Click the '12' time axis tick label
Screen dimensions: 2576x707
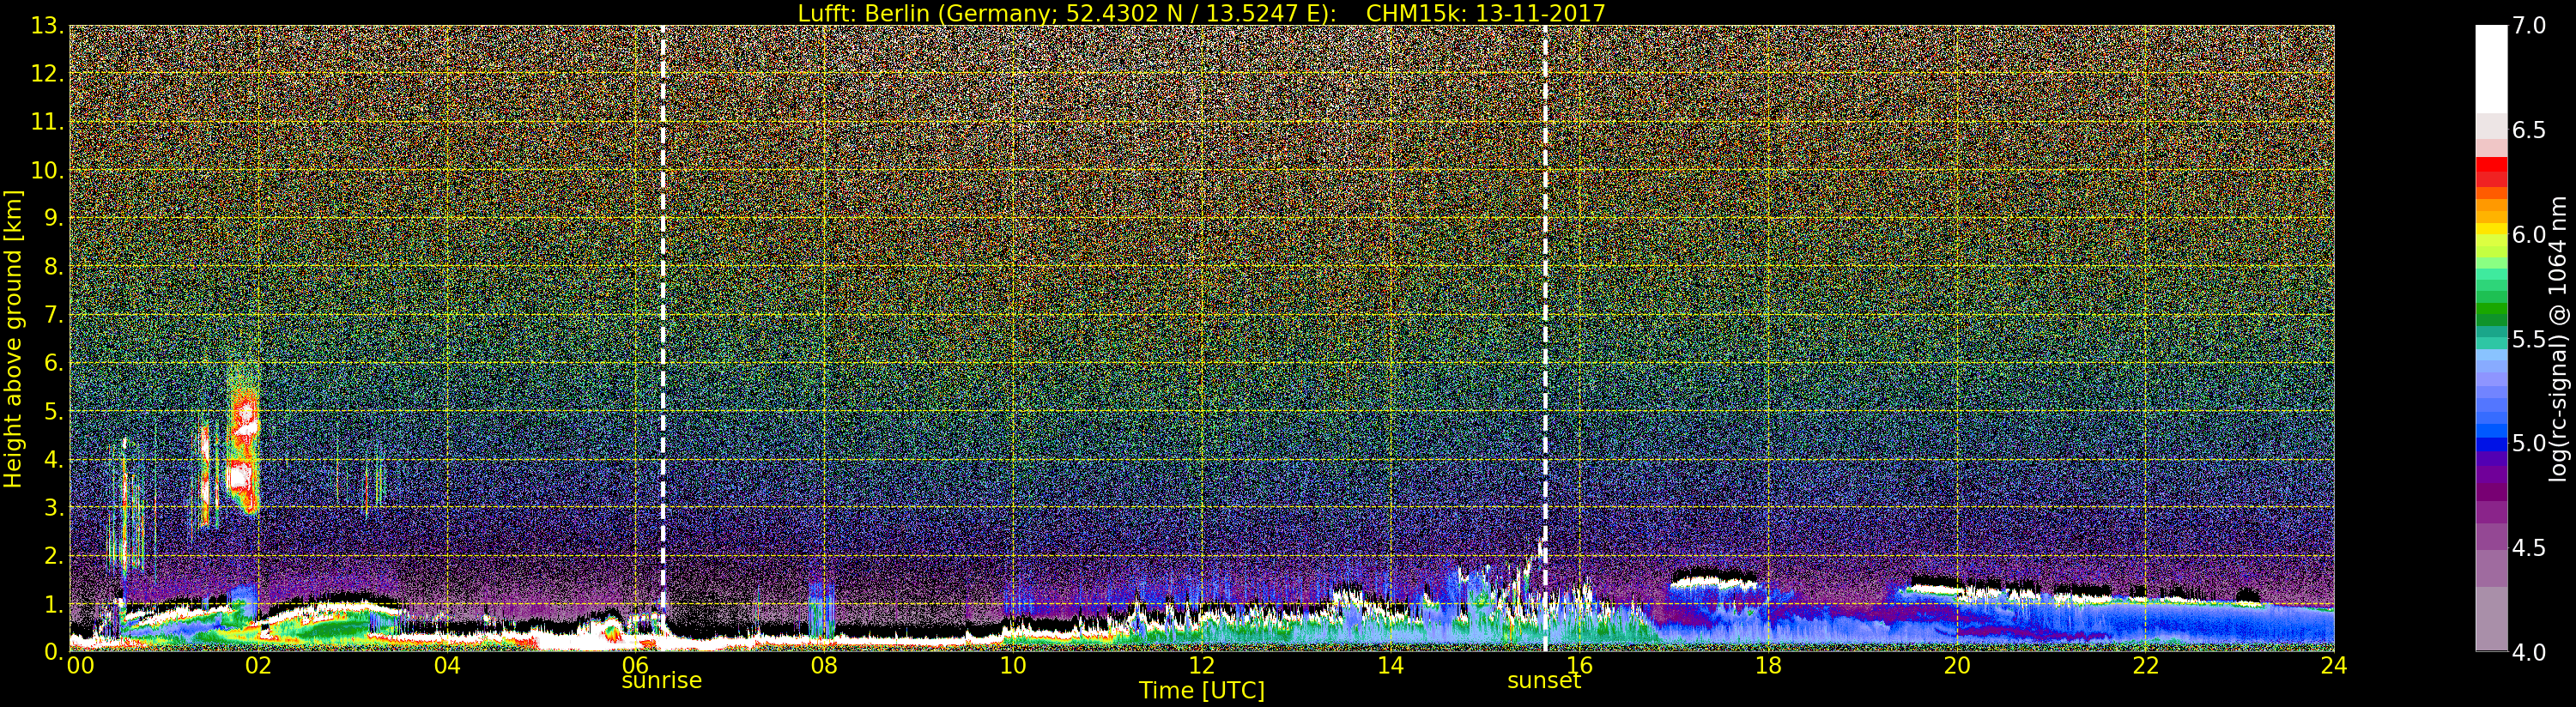coord(1201,666)
